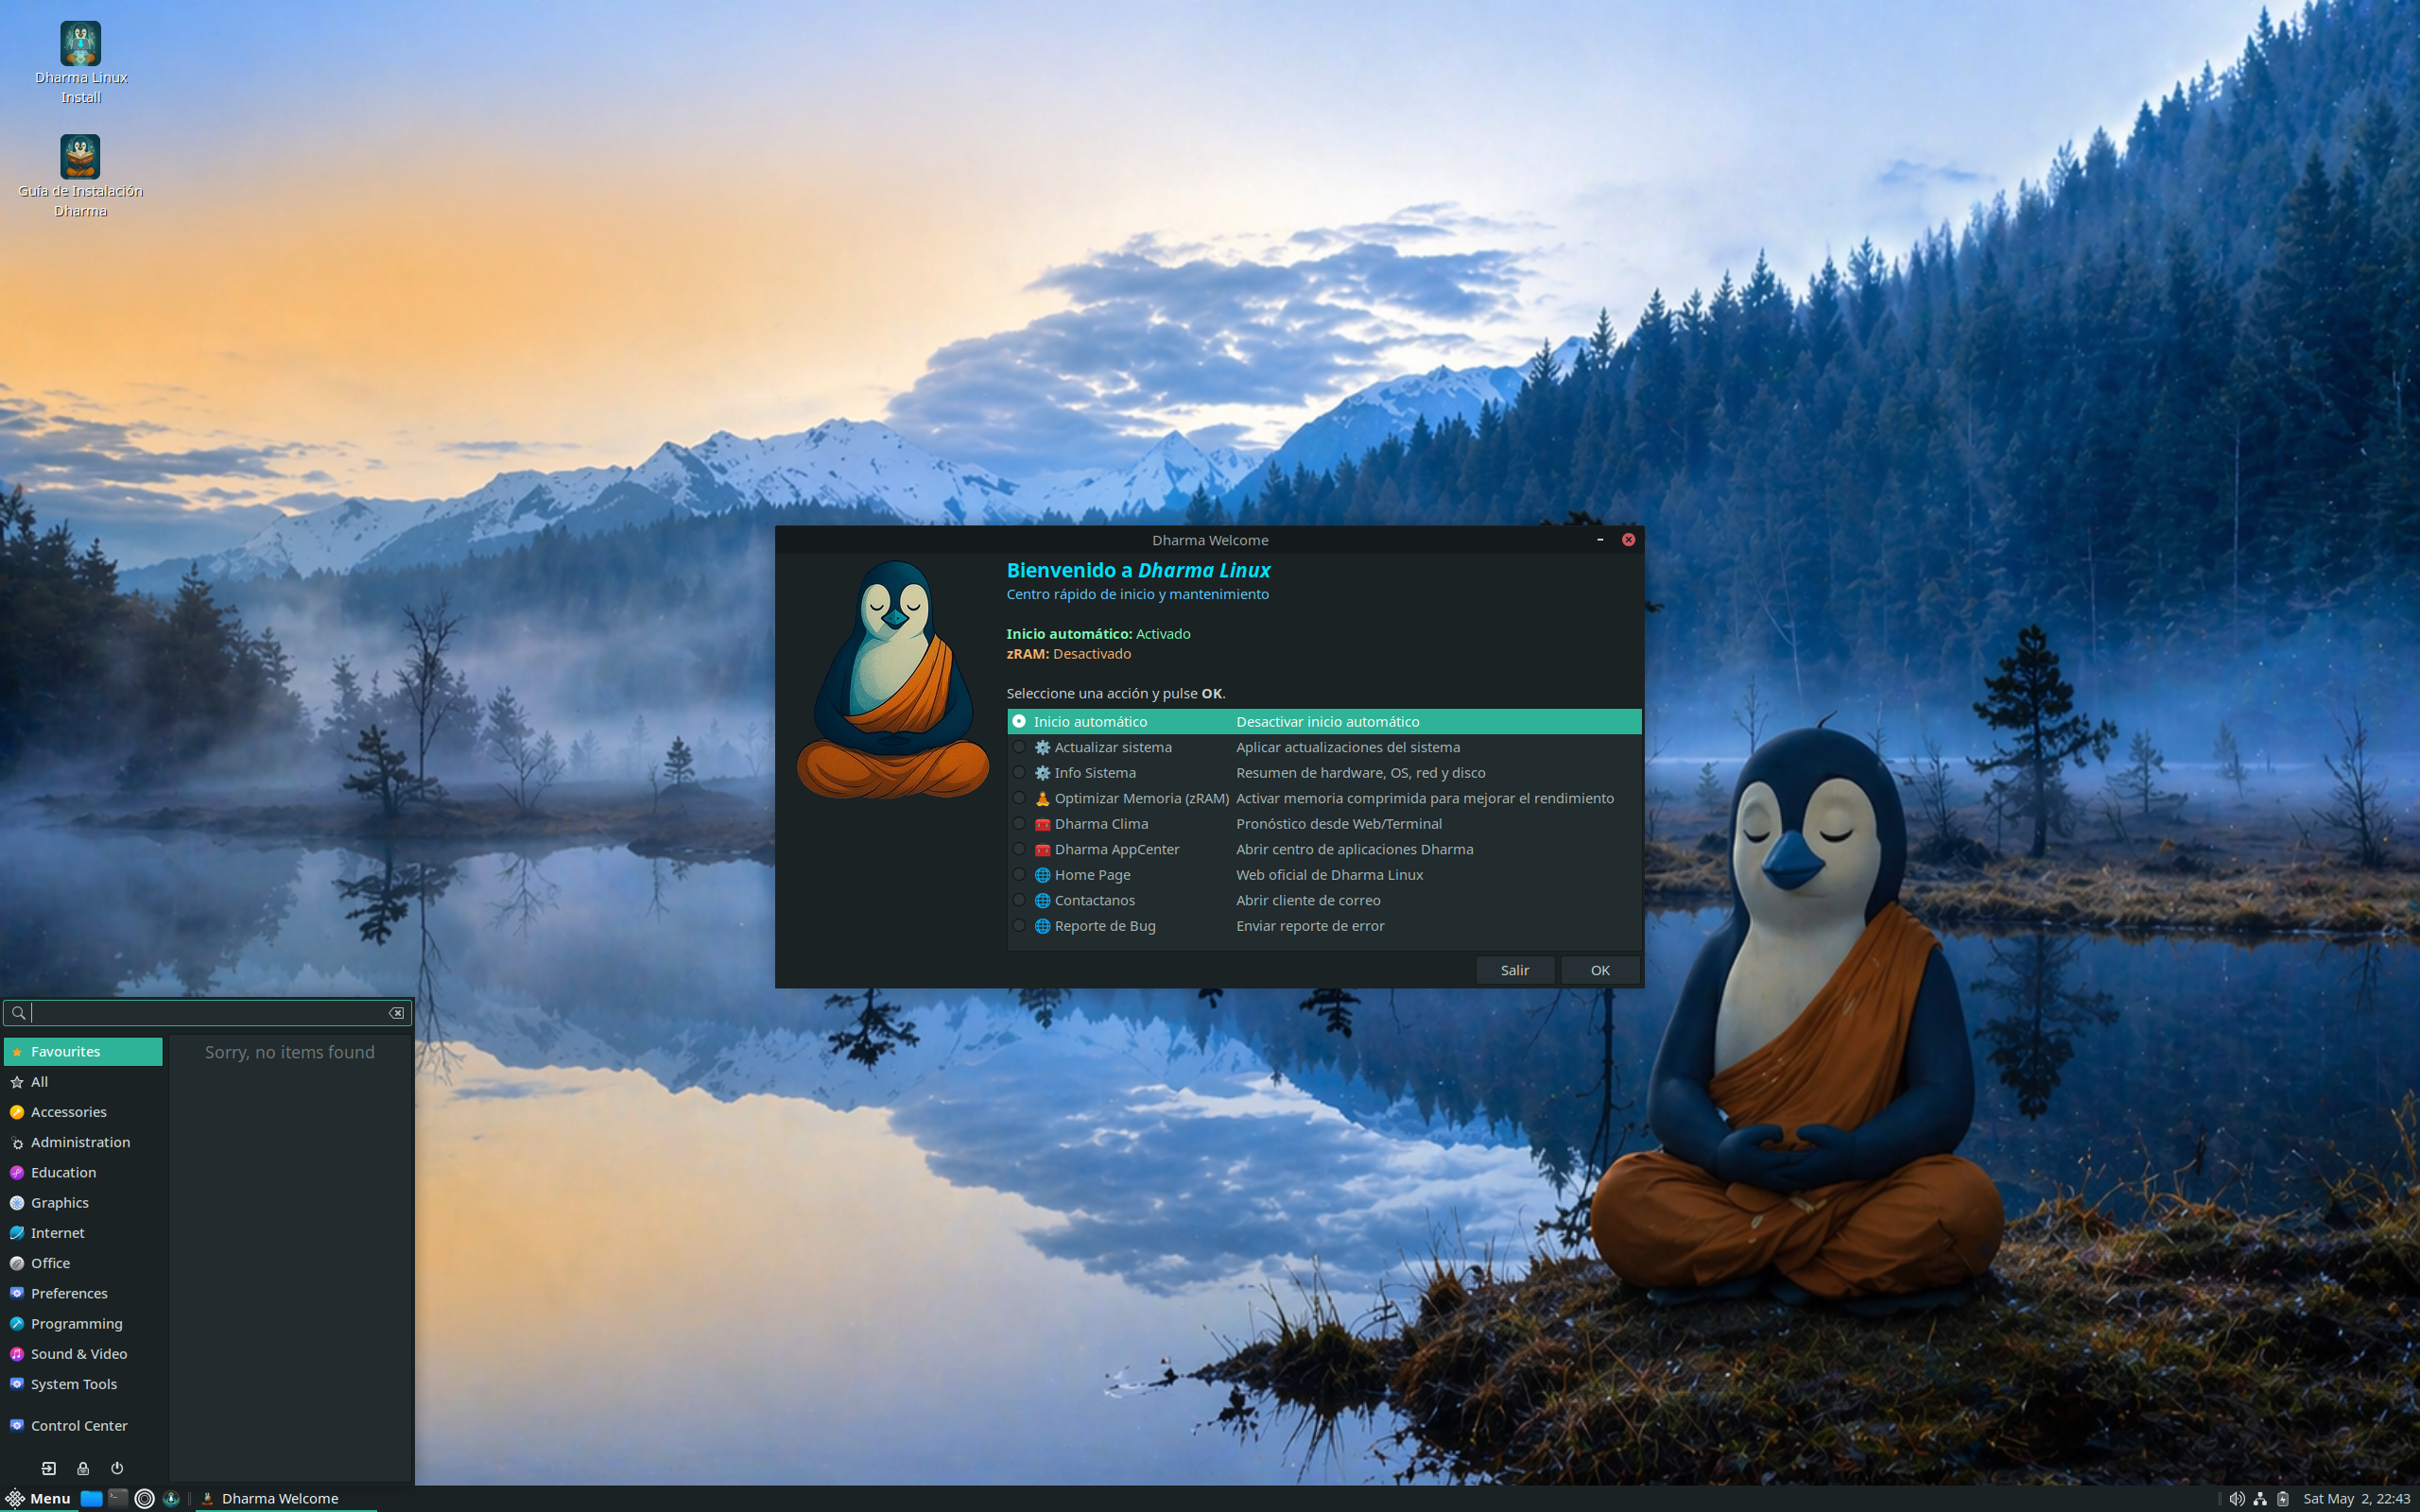Click the Dharma logo on the Menu button

[14, 1498]
